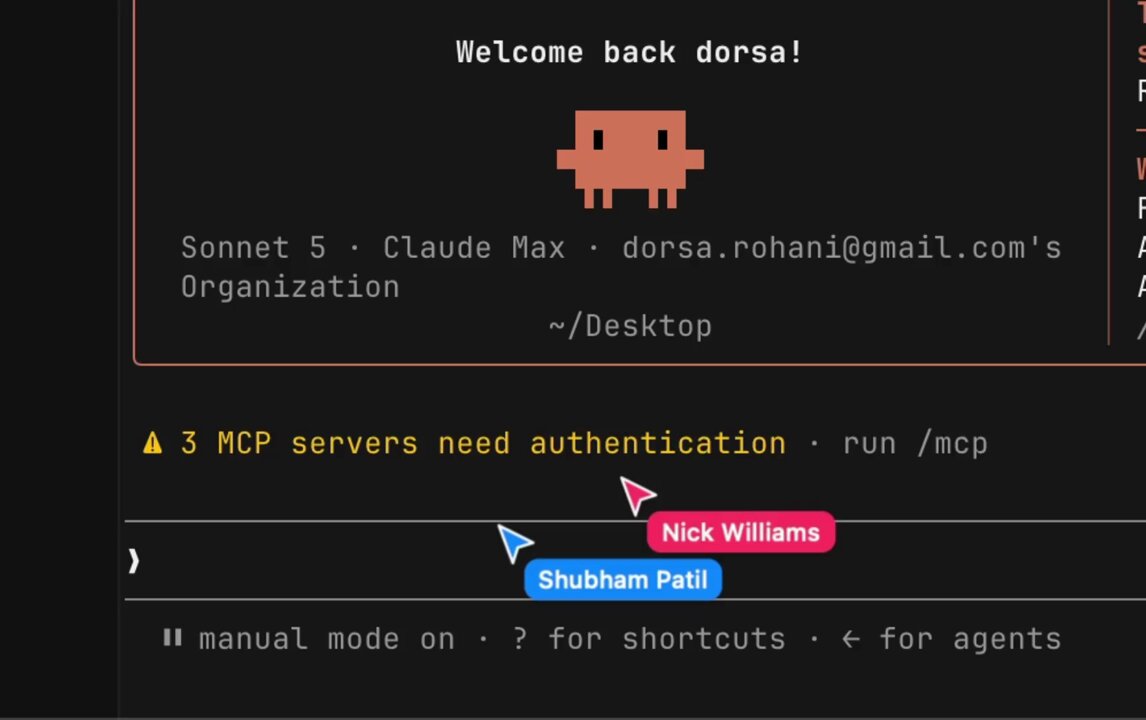Image resolution: width=1146 pixels, height=720 pixels.
Task: Click the pause icon before manual mode
Action: click(x=172, y=637)
